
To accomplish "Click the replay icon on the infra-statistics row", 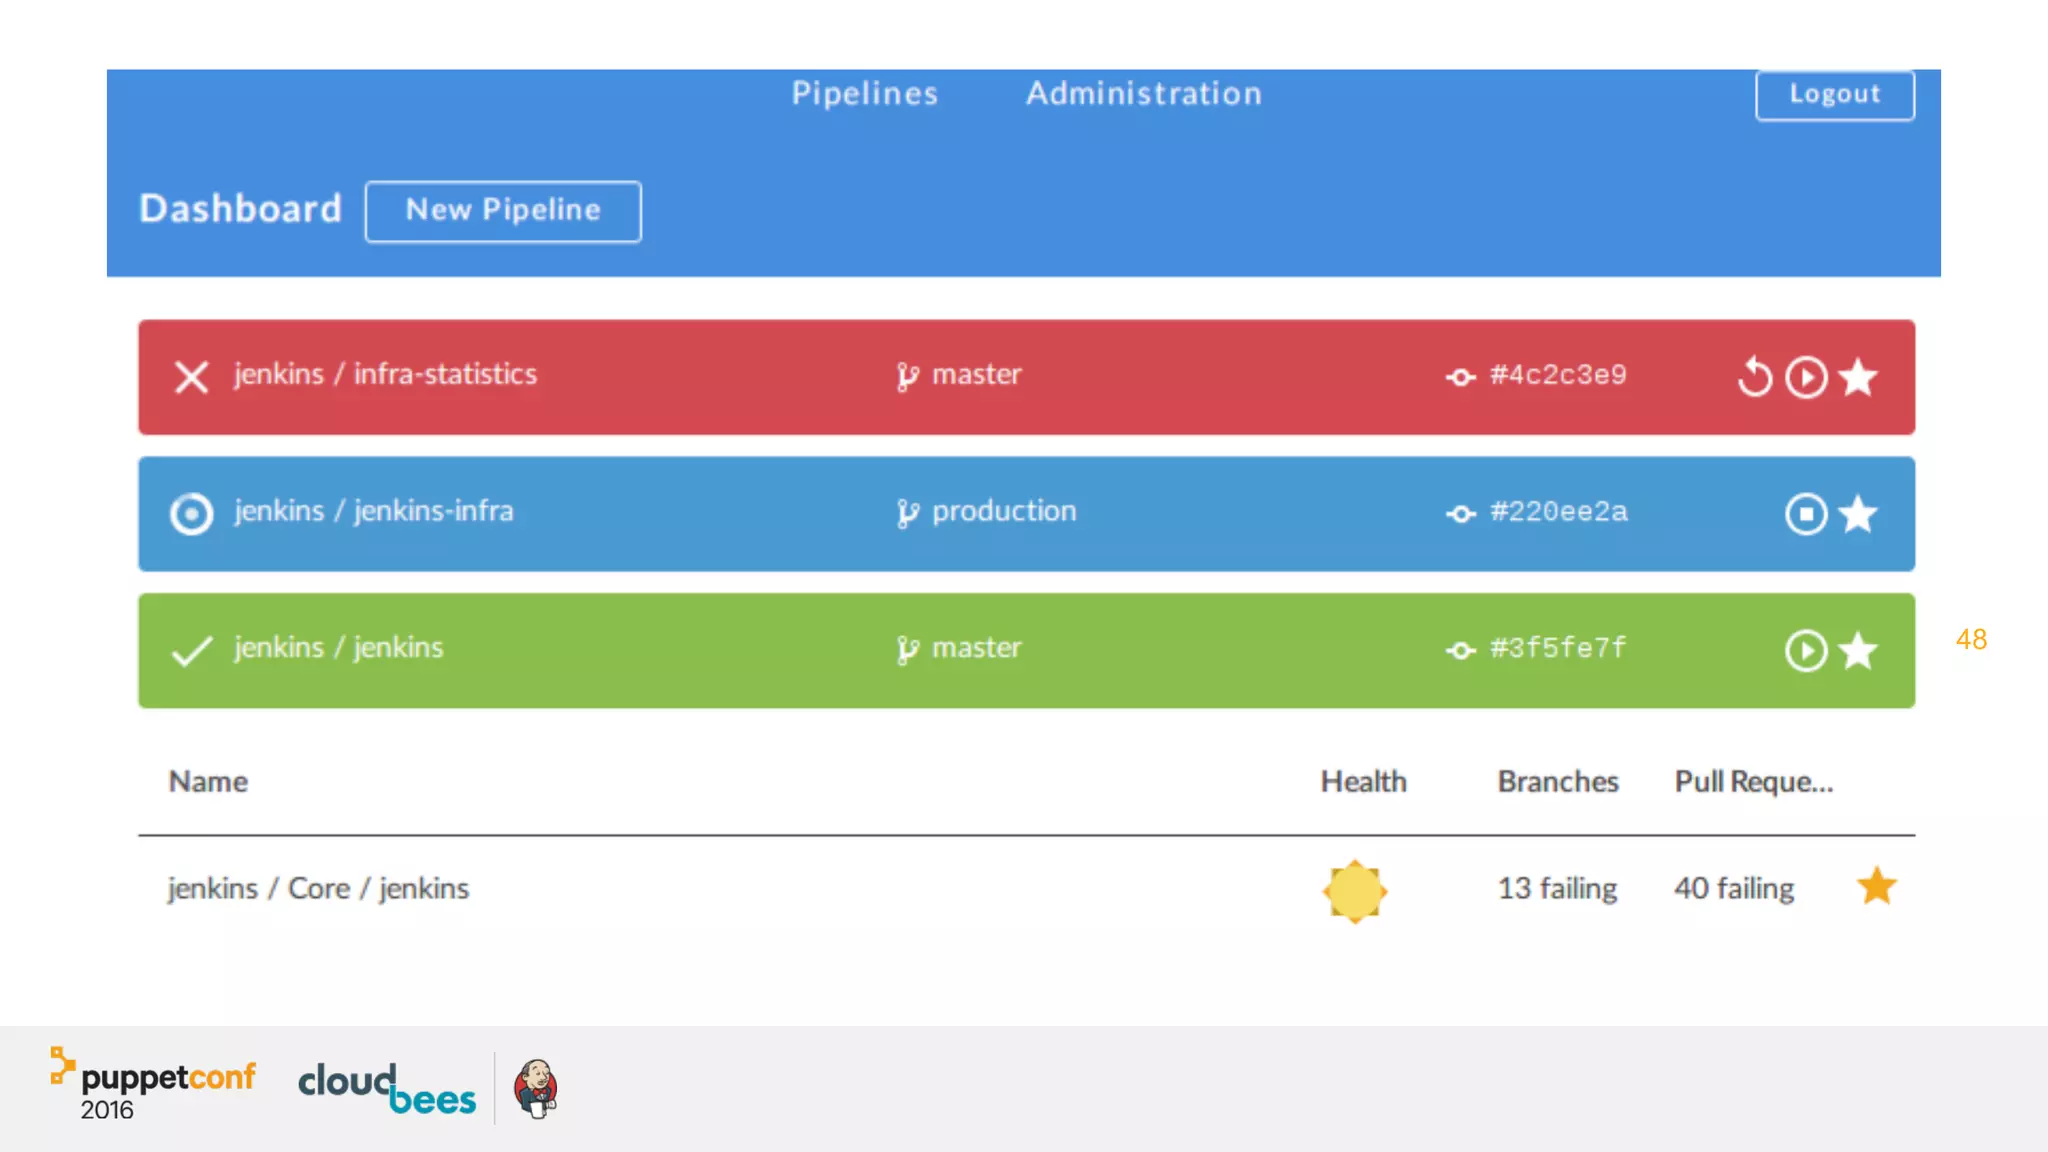I will [1755, 377].
